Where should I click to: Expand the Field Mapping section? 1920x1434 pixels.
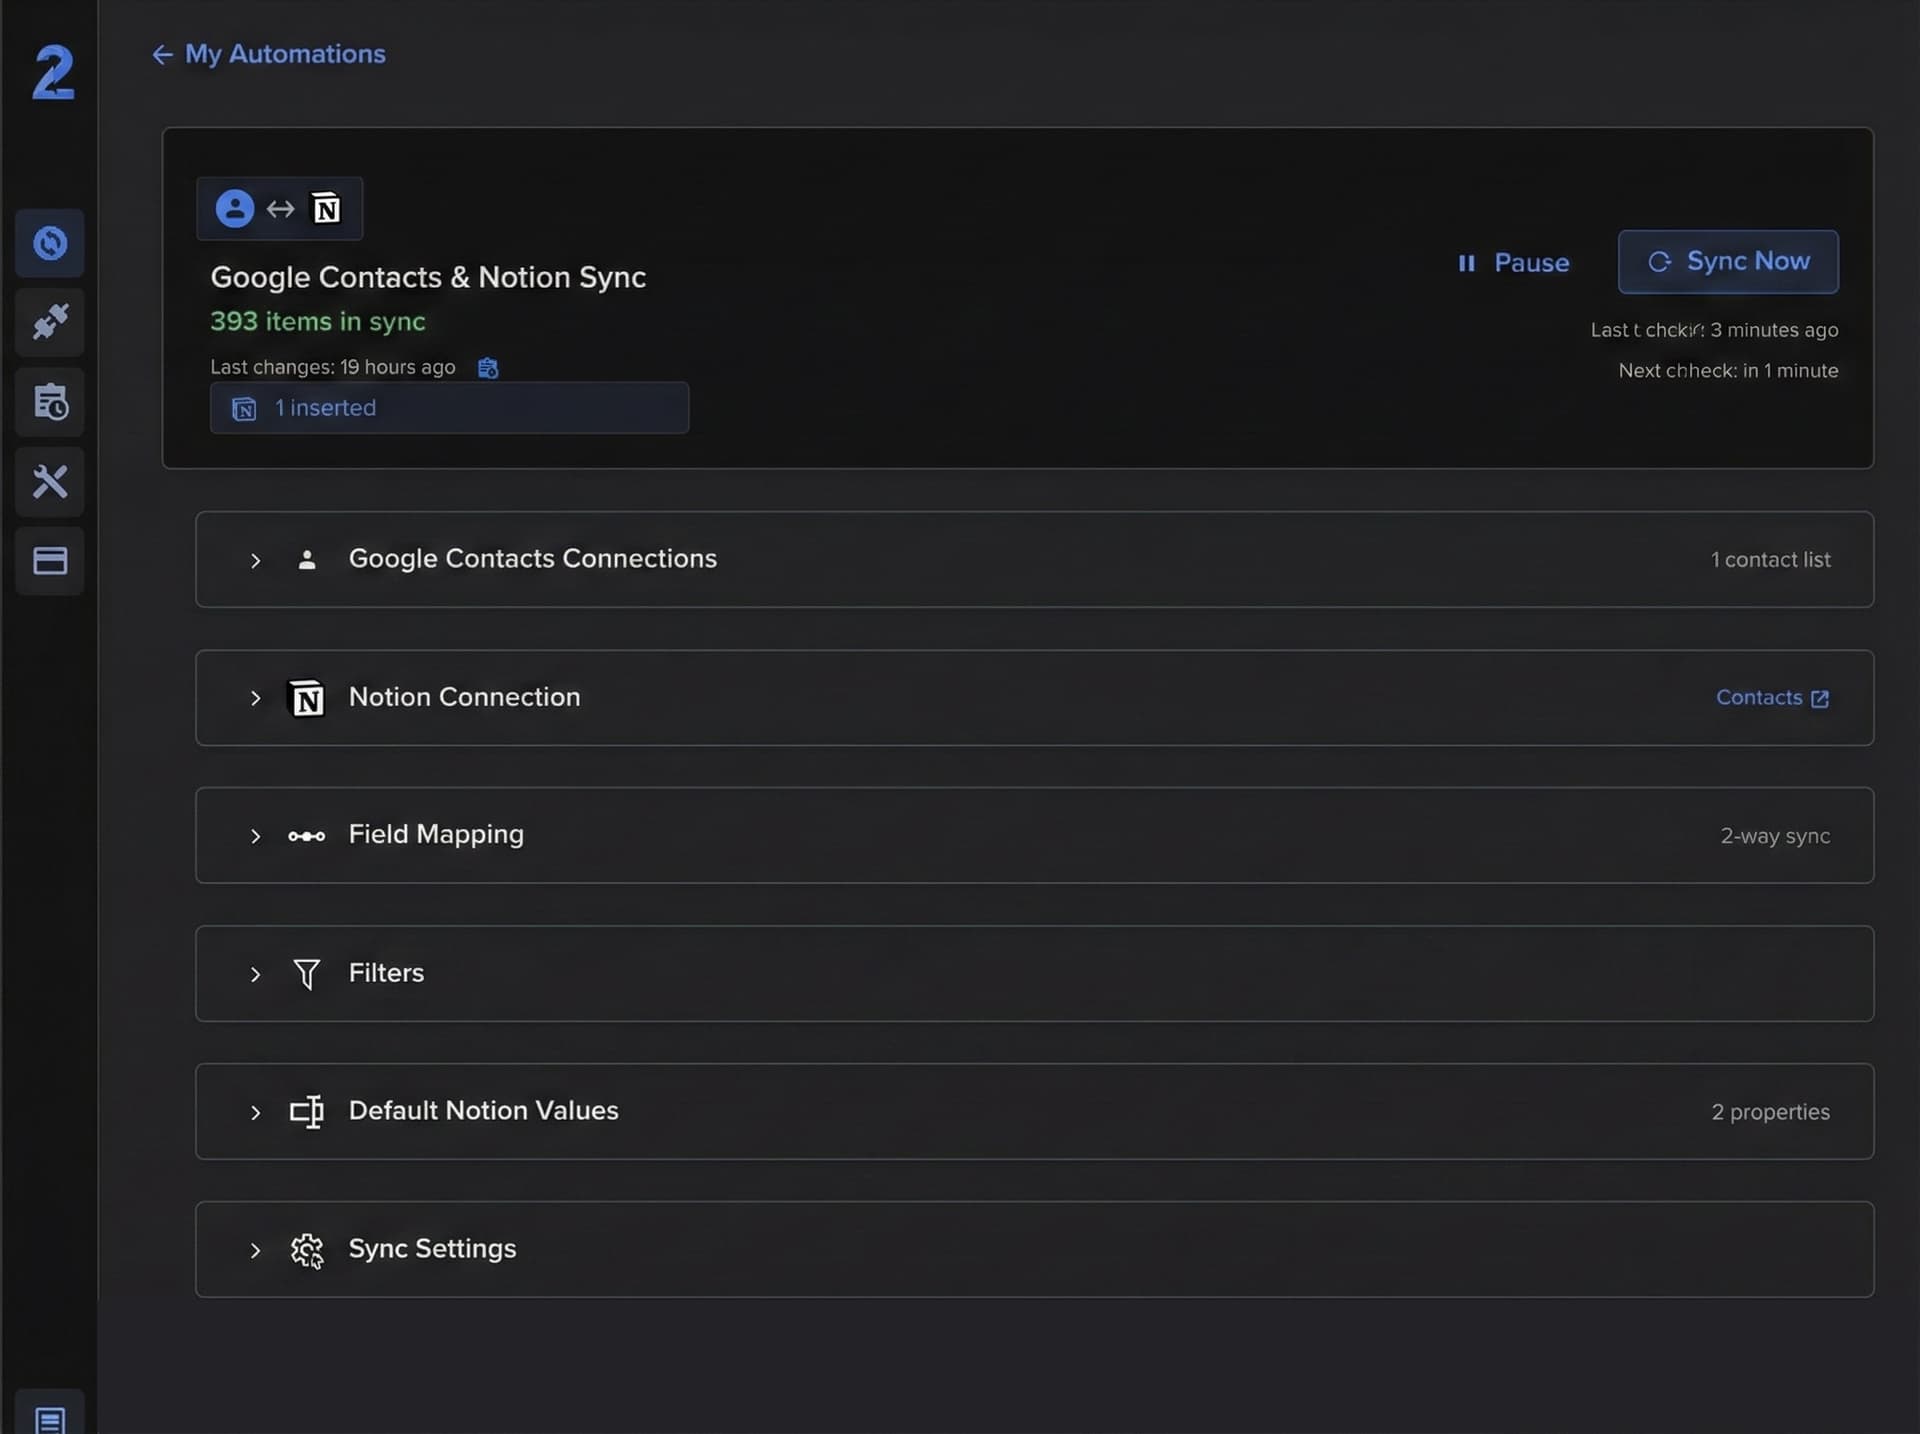[x=255, y=837]
